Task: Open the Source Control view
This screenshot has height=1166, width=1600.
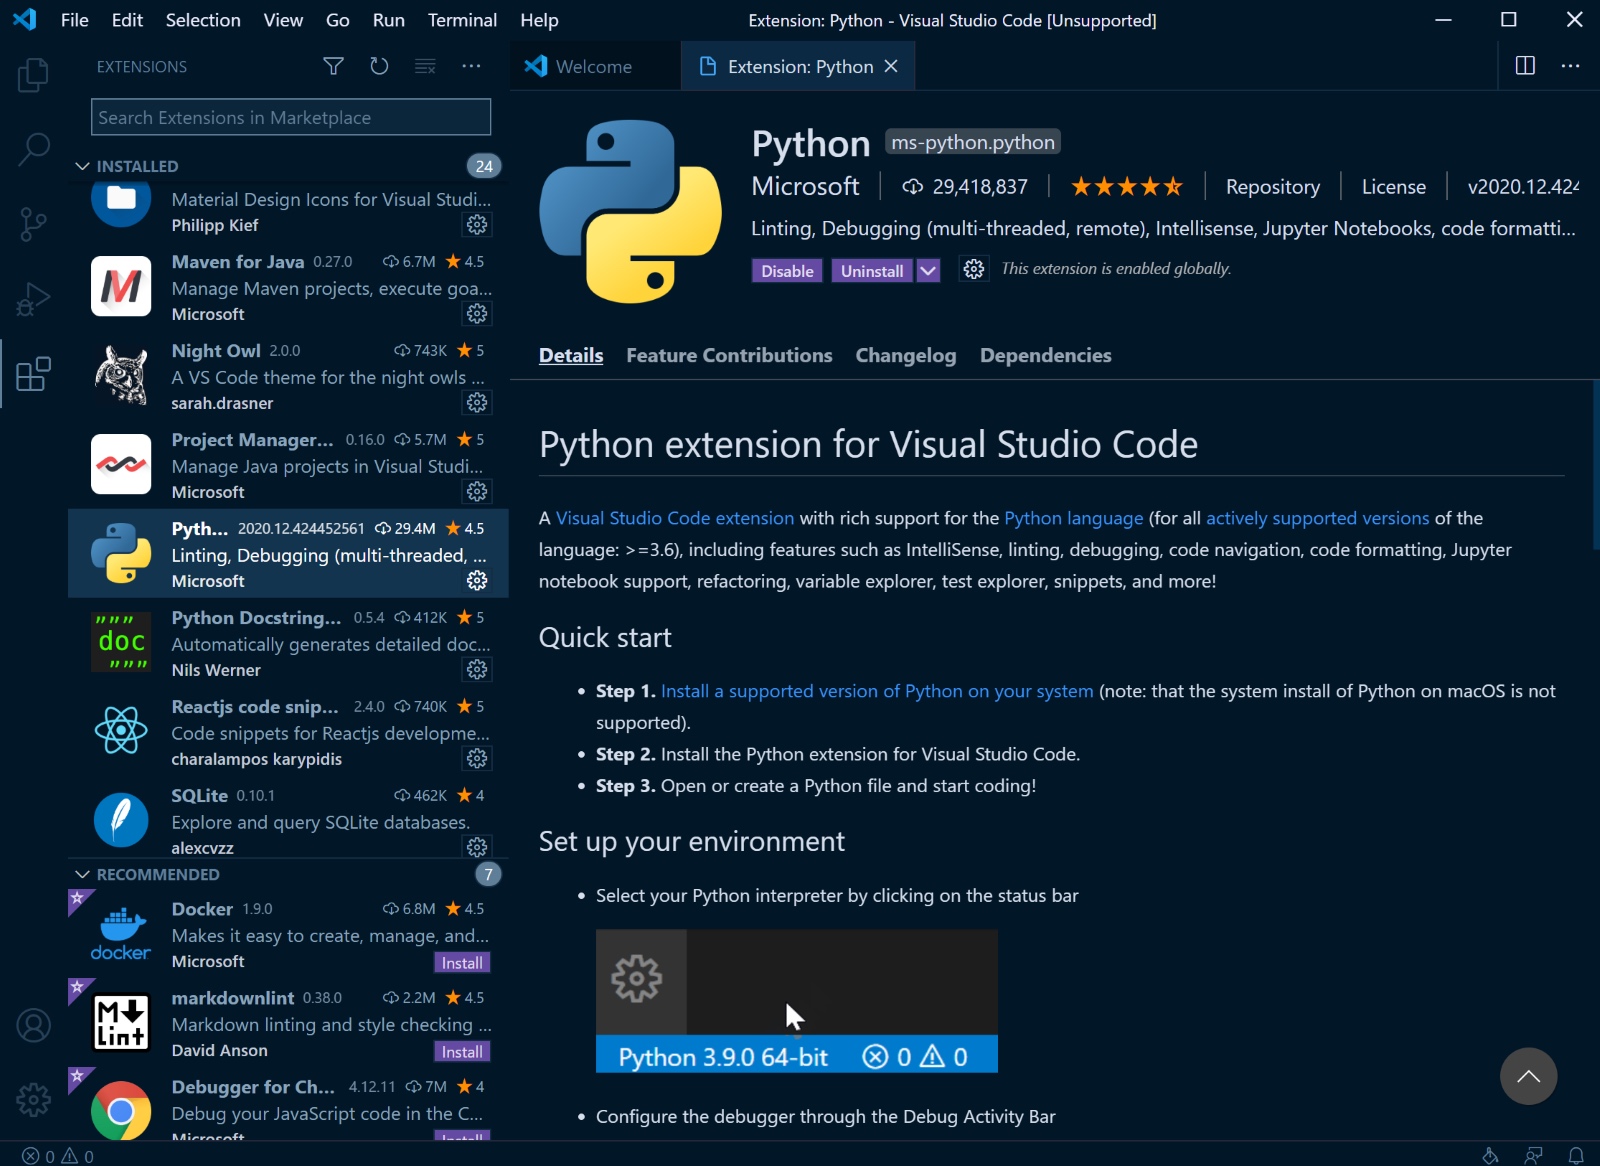Action: click(33, 224)
